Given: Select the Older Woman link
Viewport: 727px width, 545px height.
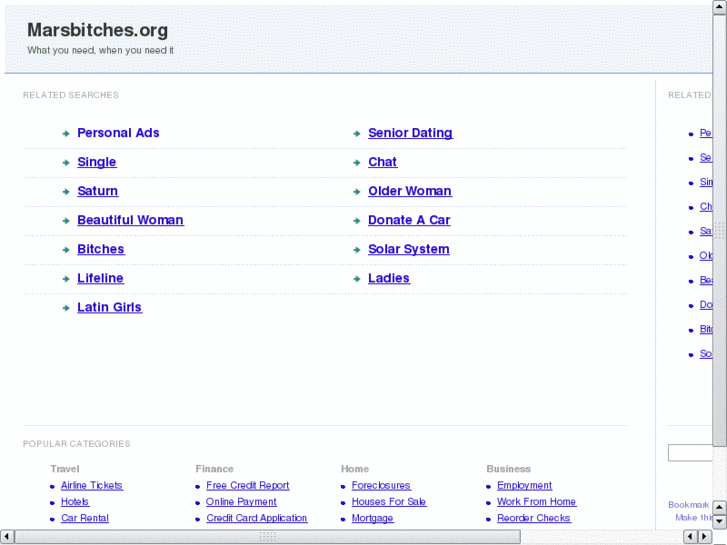Looking at the screenshot, I should [x=410, y=191].
